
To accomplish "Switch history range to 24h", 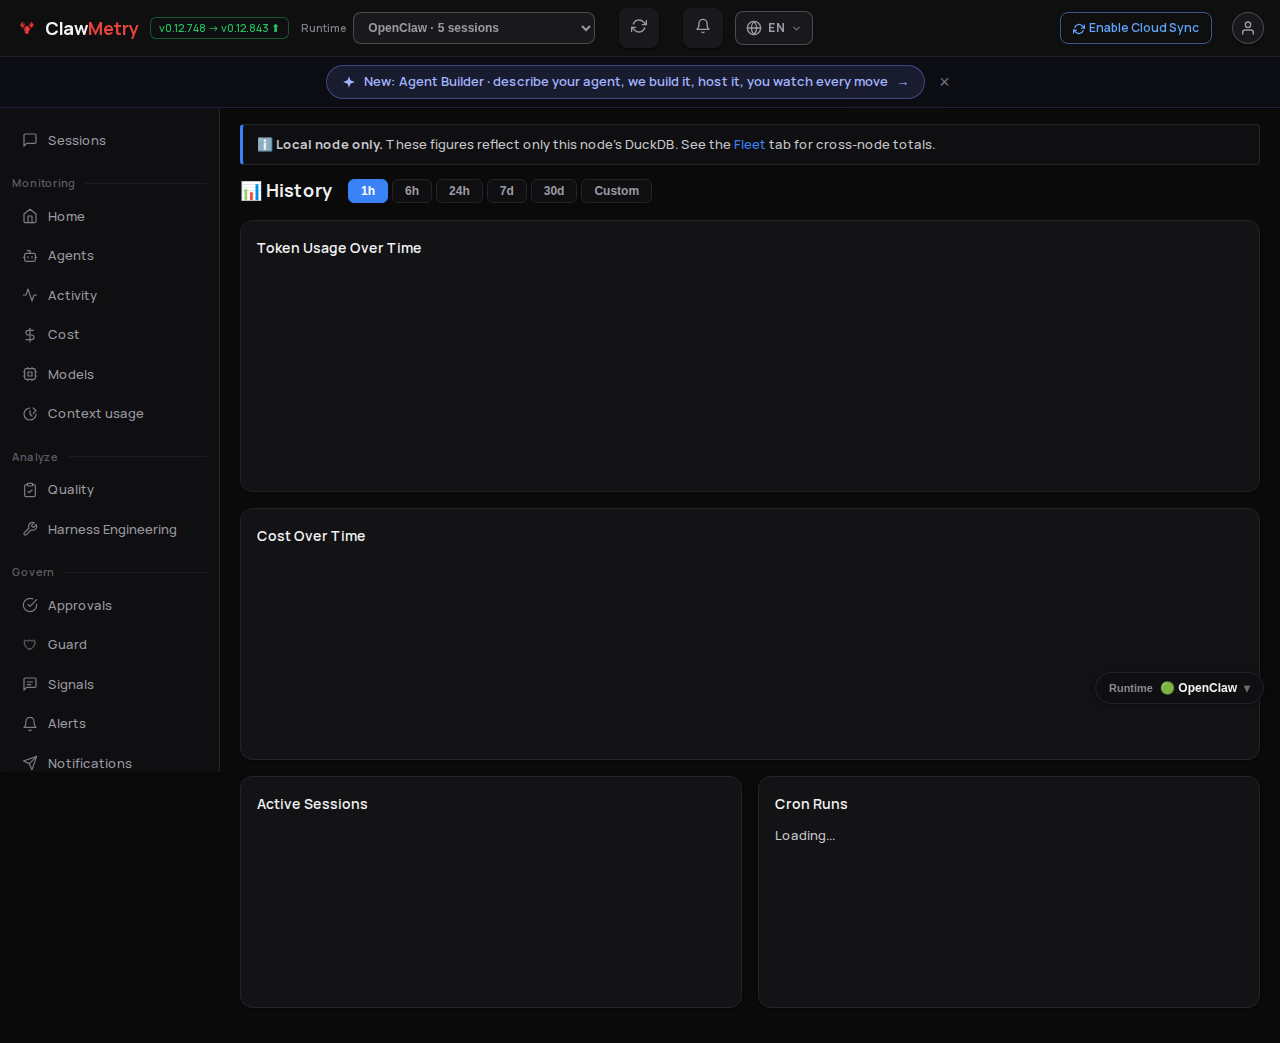I will tap(459, 191).
